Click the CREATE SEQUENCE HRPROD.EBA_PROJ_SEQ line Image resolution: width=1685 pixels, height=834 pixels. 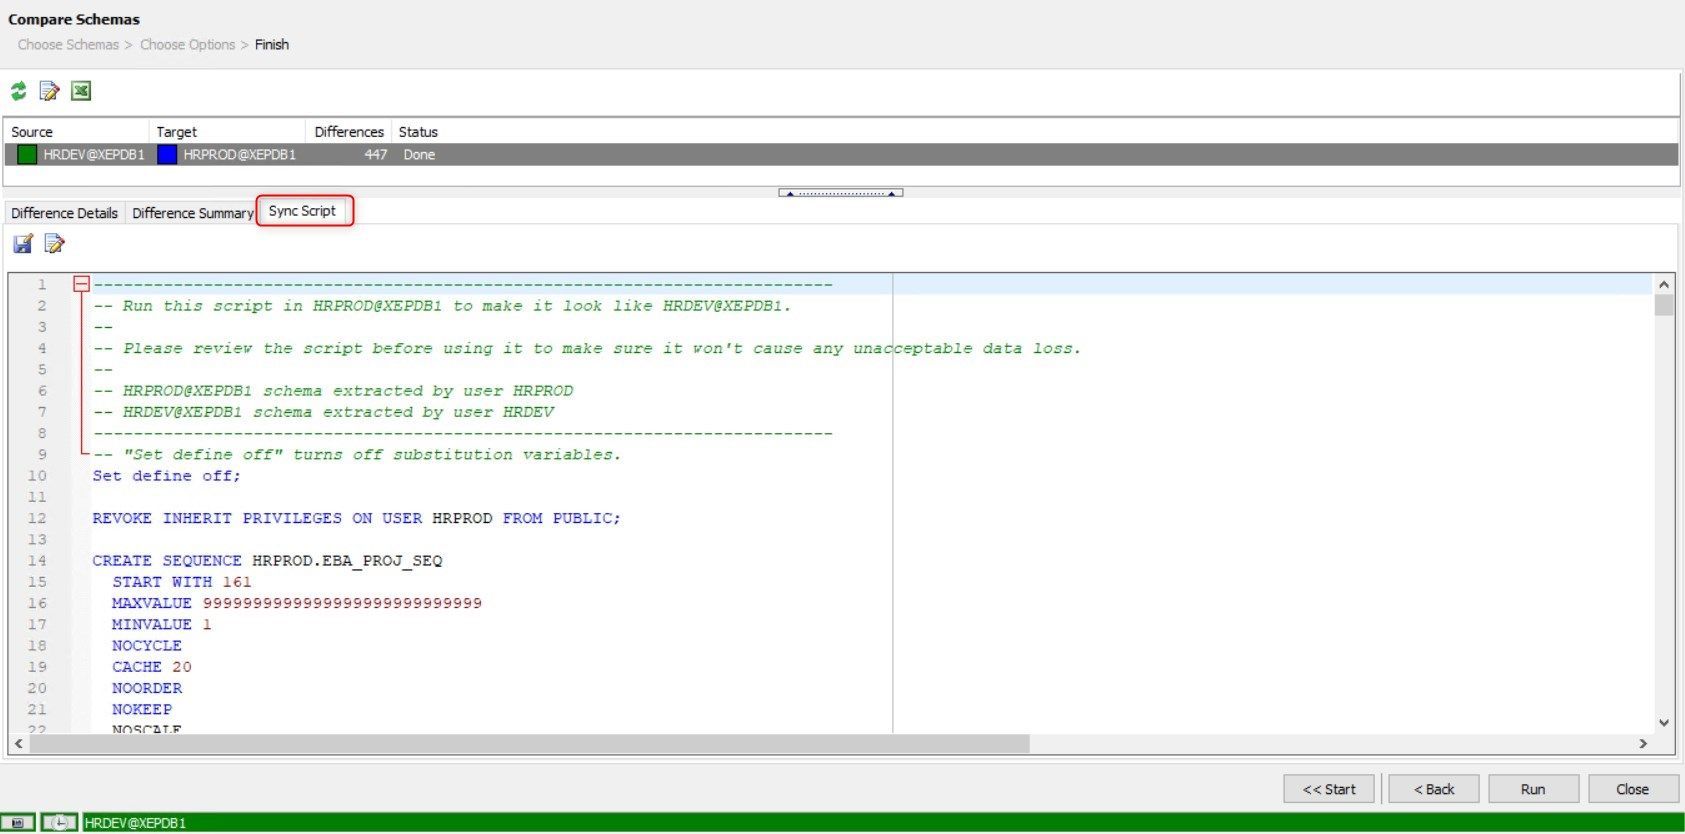[267, 561]
